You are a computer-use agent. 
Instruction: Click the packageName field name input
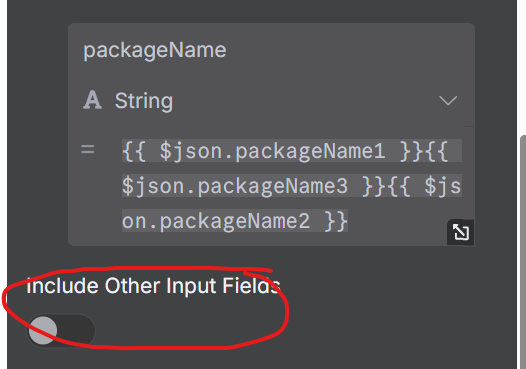(271, 50)
